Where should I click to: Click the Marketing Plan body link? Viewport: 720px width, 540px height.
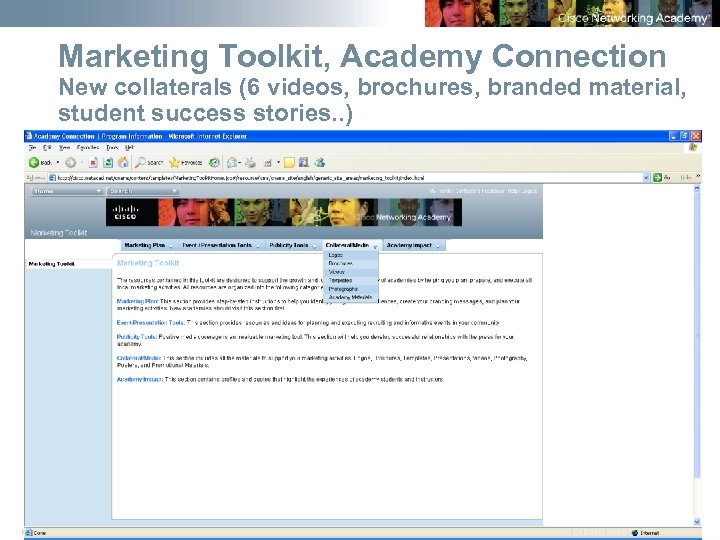pyautogui.click(x=137, y=301)
